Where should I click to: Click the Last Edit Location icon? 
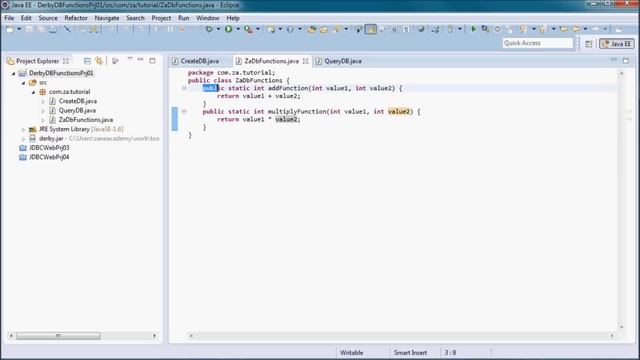(x=564, y=29)
